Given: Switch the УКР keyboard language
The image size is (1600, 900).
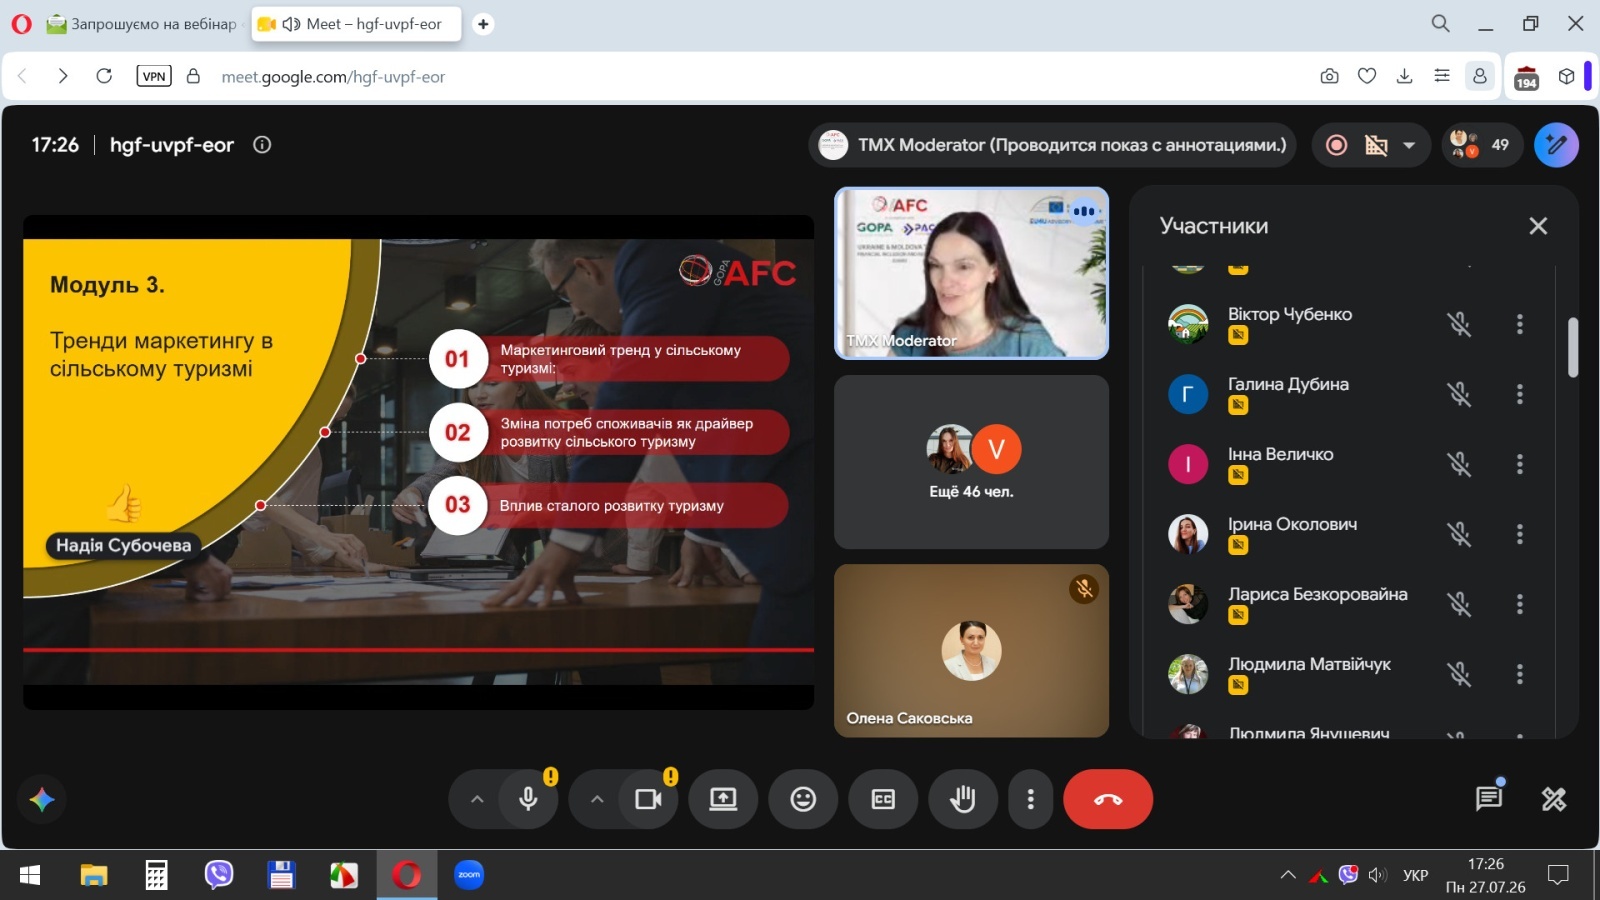Looking at the screenshot, I should 1415,875.
